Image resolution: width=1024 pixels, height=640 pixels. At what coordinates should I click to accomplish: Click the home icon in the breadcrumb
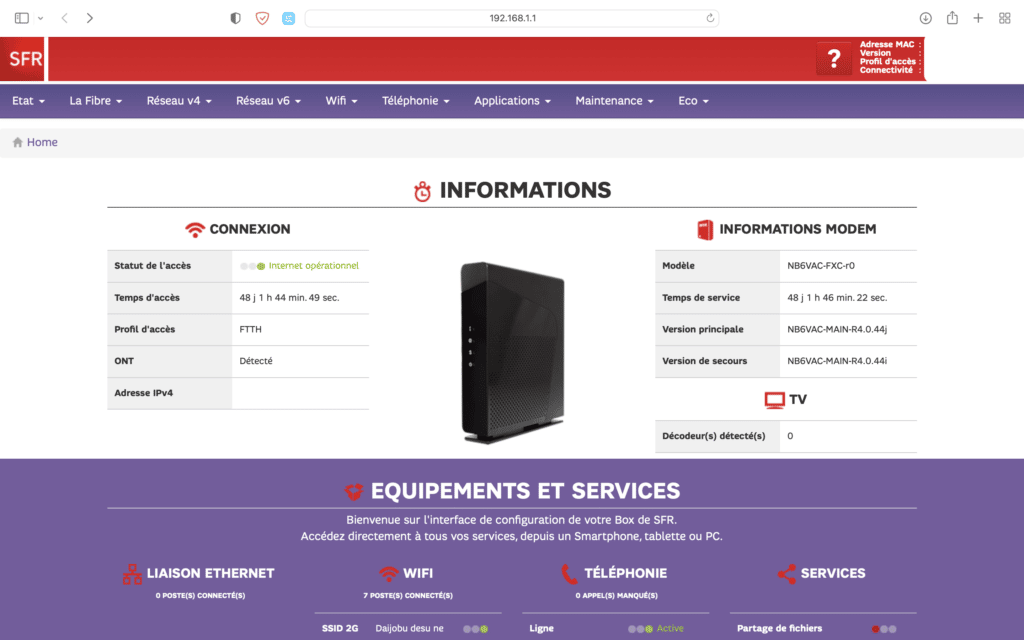pyautogui.click(x=18, y=142)
